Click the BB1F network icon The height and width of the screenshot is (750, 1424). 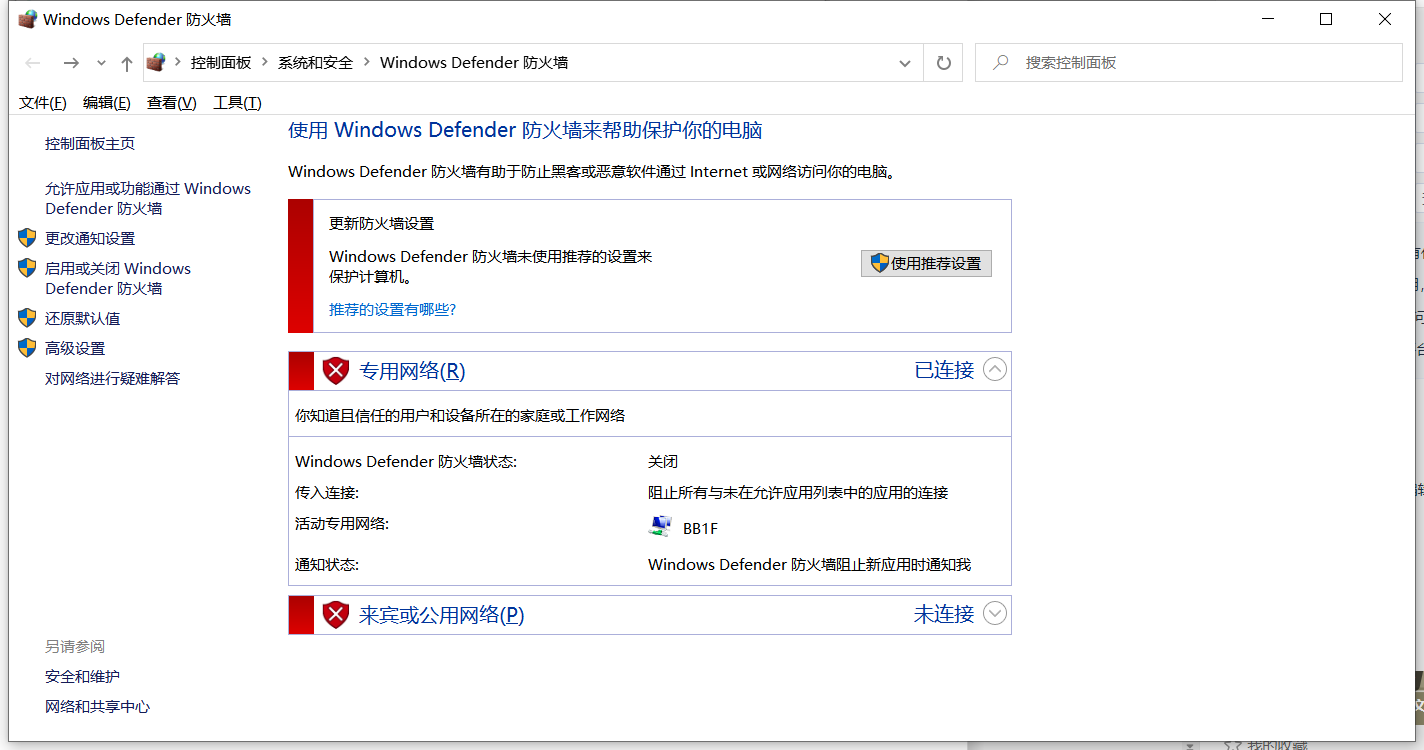pos(660,528)
